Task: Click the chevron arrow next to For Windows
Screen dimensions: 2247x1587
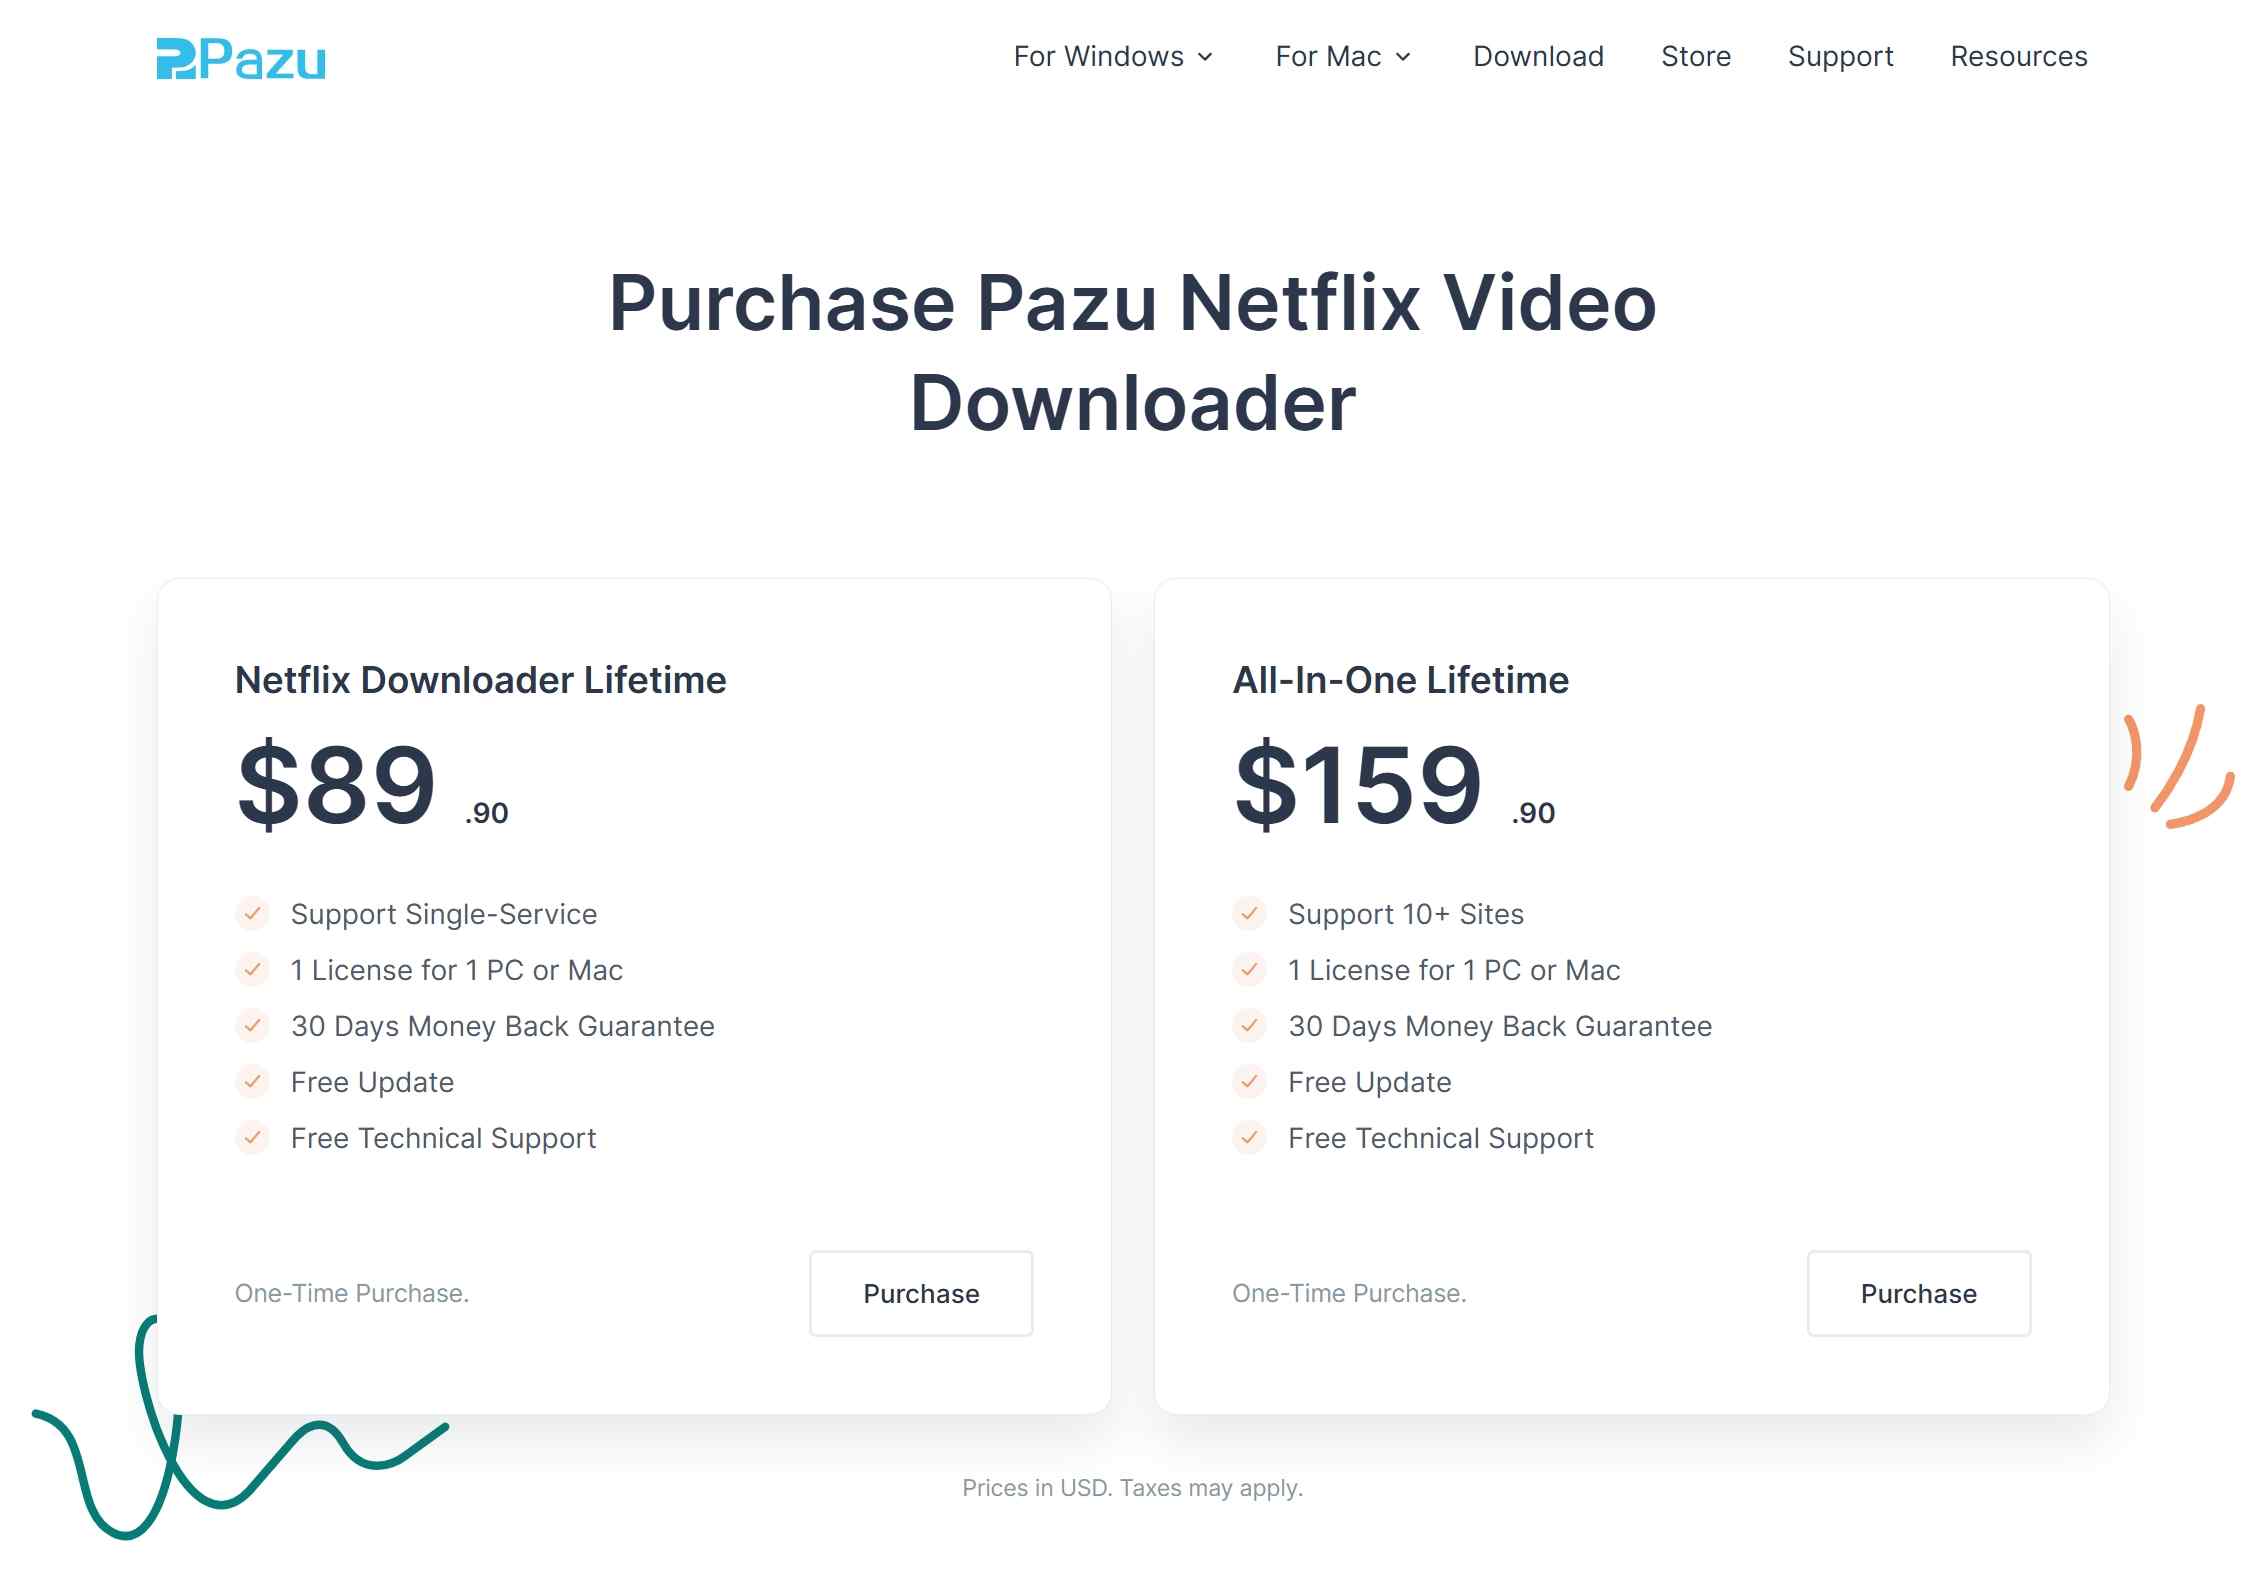Action: [x=1206, y=57]
